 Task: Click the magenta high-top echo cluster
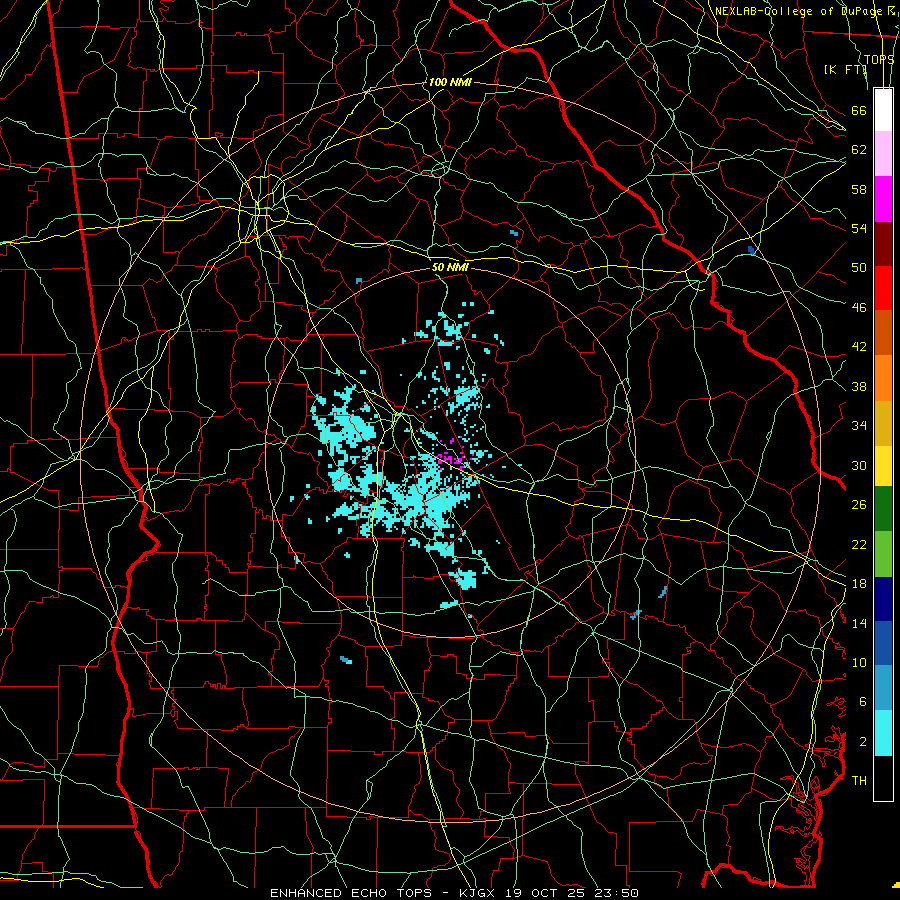[x=451, y=455]
